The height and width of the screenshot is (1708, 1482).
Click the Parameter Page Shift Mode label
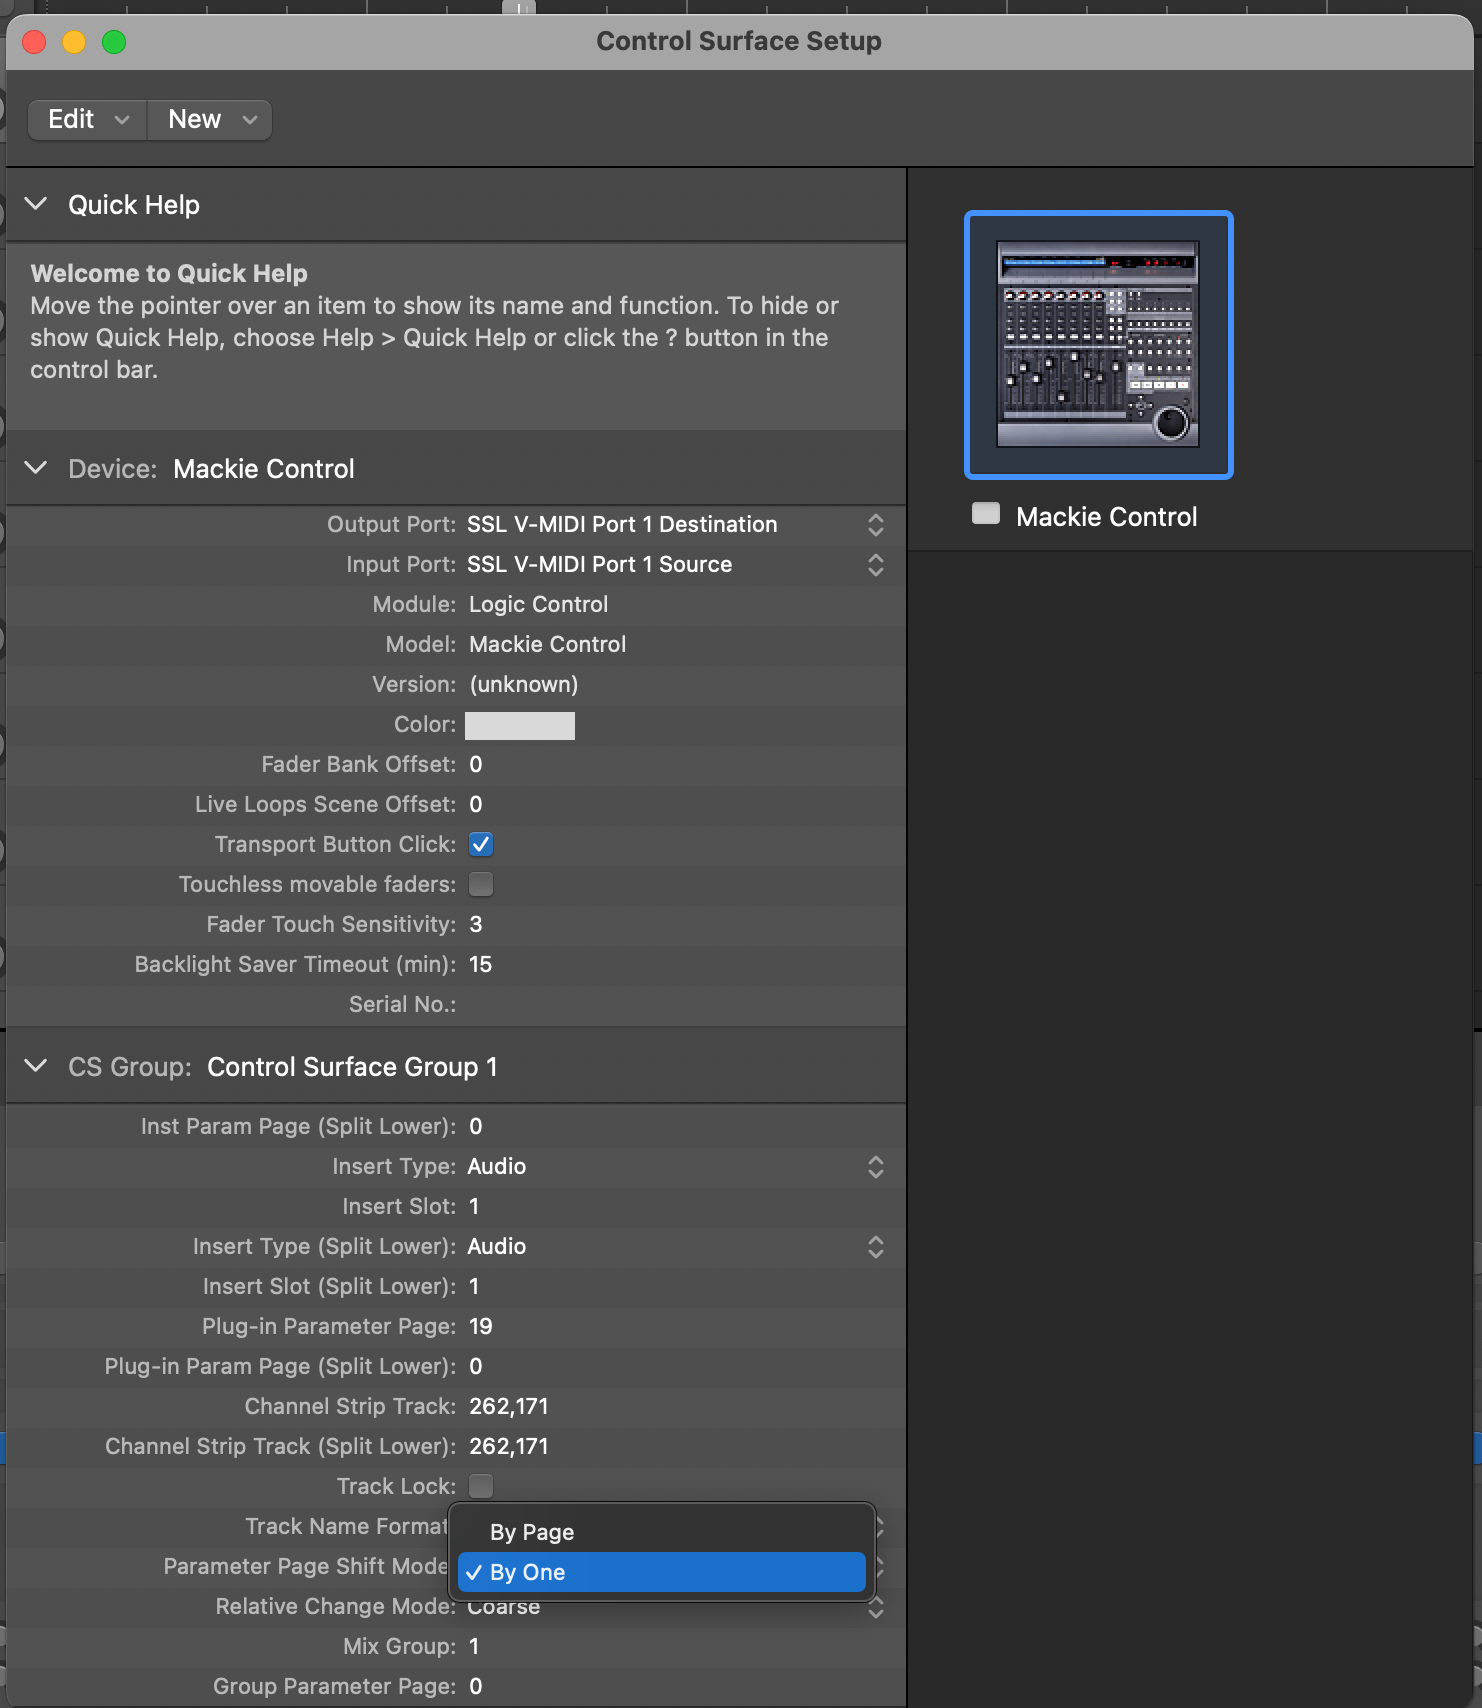(x=305, y=1566)
